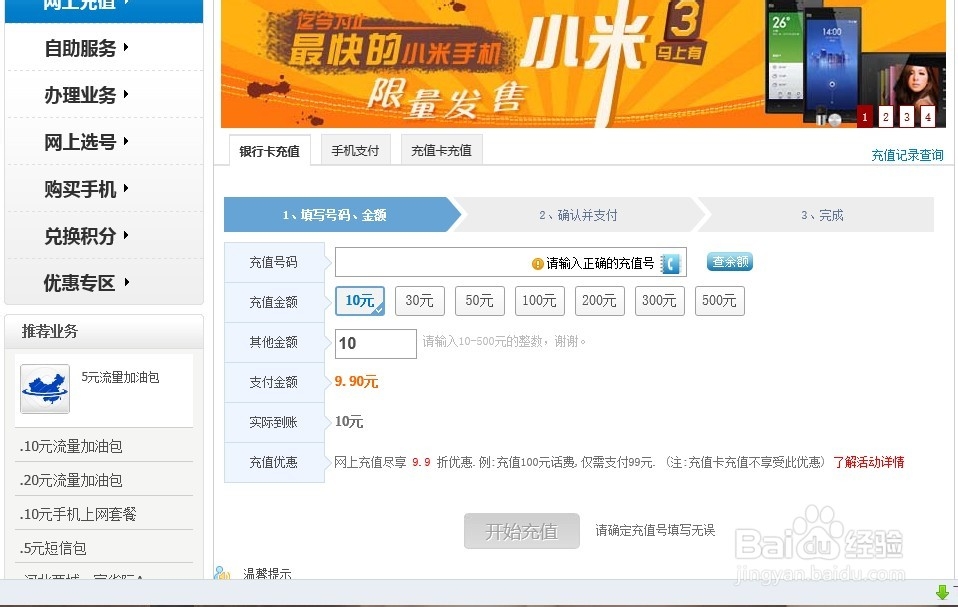Screen dimensions: 958x607
Task: Select the 300元 recharge amount
Action: [659, 300]
